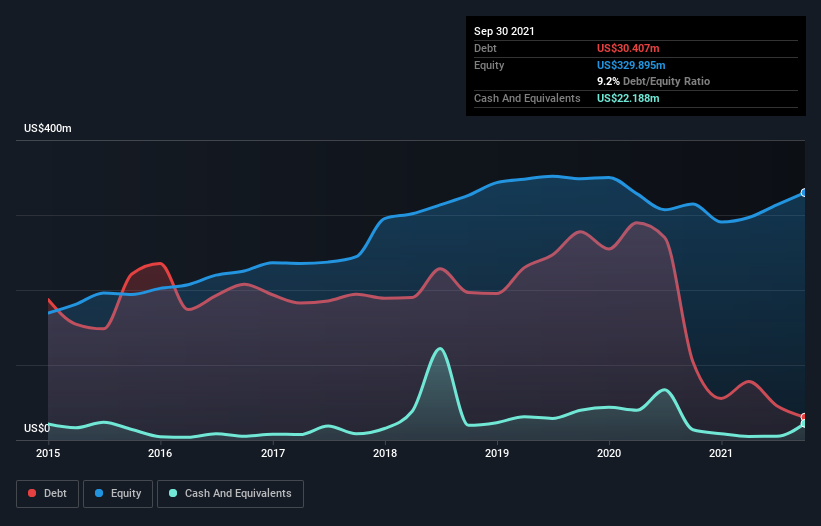
Task: Click the teal Cash And Equivalents legend dot
Action: [173, 493]
